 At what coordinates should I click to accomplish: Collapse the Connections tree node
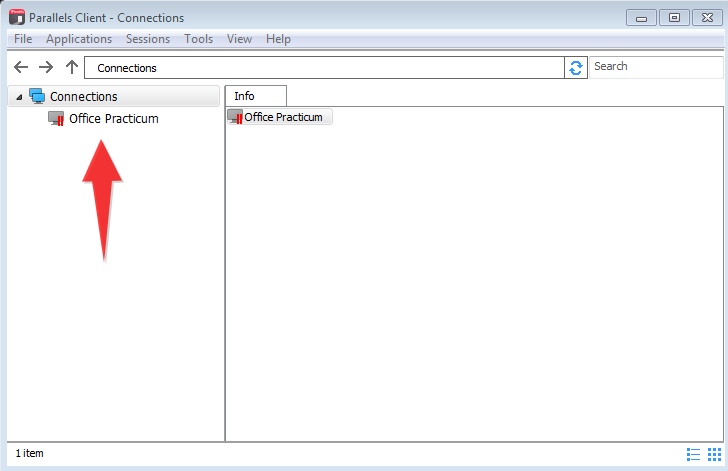19,97
